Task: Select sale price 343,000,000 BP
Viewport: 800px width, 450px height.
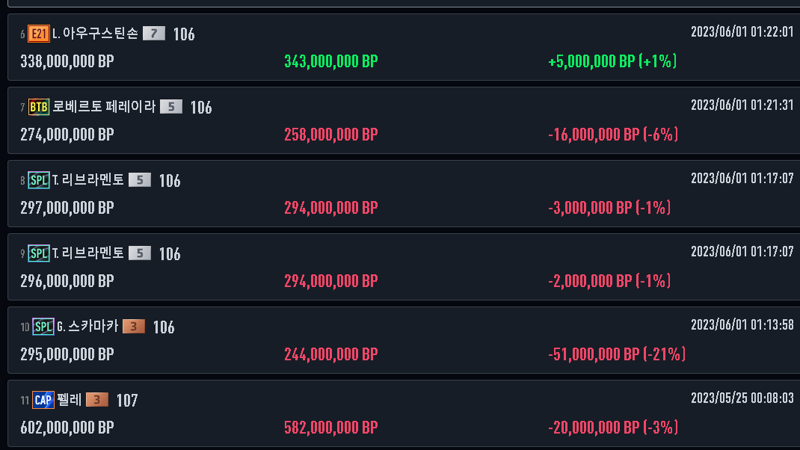Action: click(x=331, y=62)
